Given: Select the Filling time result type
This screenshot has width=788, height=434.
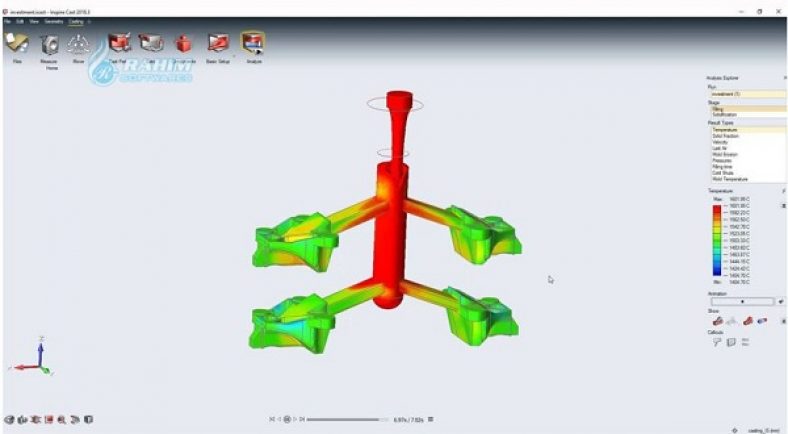Looking at the screenshot, I should coord(747,166).
